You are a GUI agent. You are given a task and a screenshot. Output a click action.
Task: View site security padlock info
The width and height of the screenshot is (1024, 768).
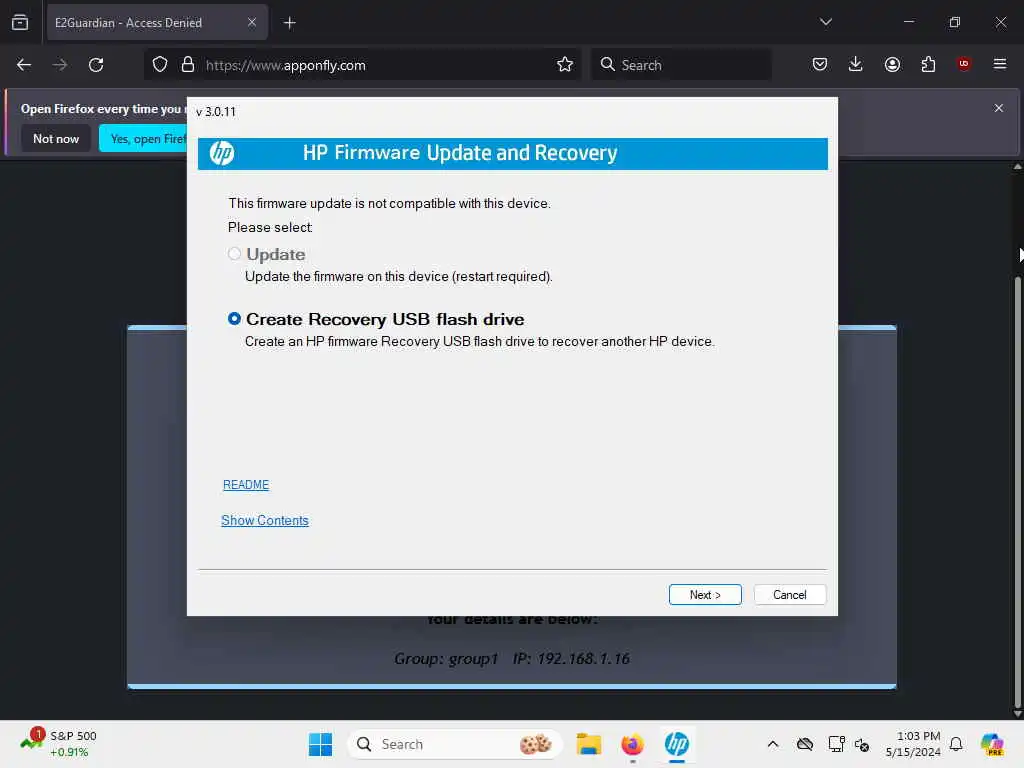(x=188, y=65)
